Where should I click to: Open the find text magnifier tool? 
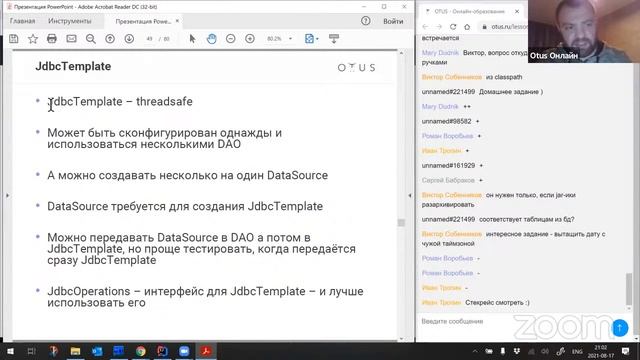coord(91,39)
